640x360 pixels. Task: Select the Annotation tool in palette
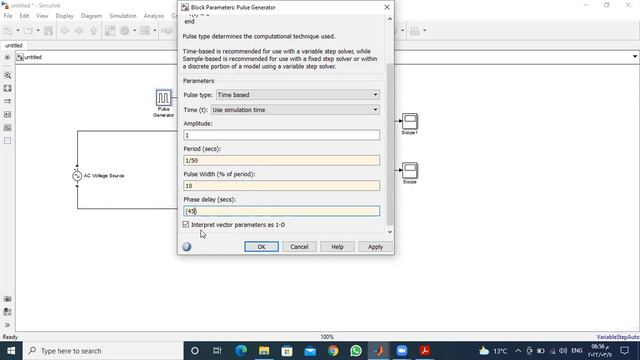(7, 115)
